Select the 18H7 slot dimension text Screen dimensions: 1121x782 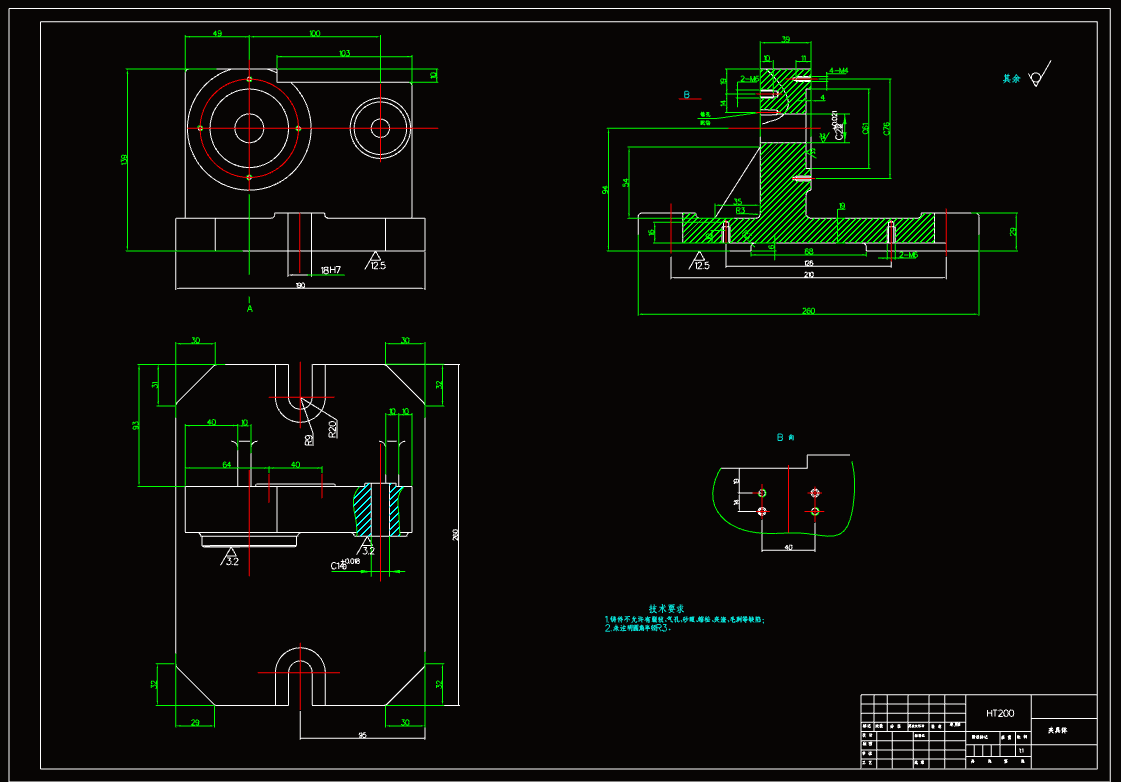[330, 270]
